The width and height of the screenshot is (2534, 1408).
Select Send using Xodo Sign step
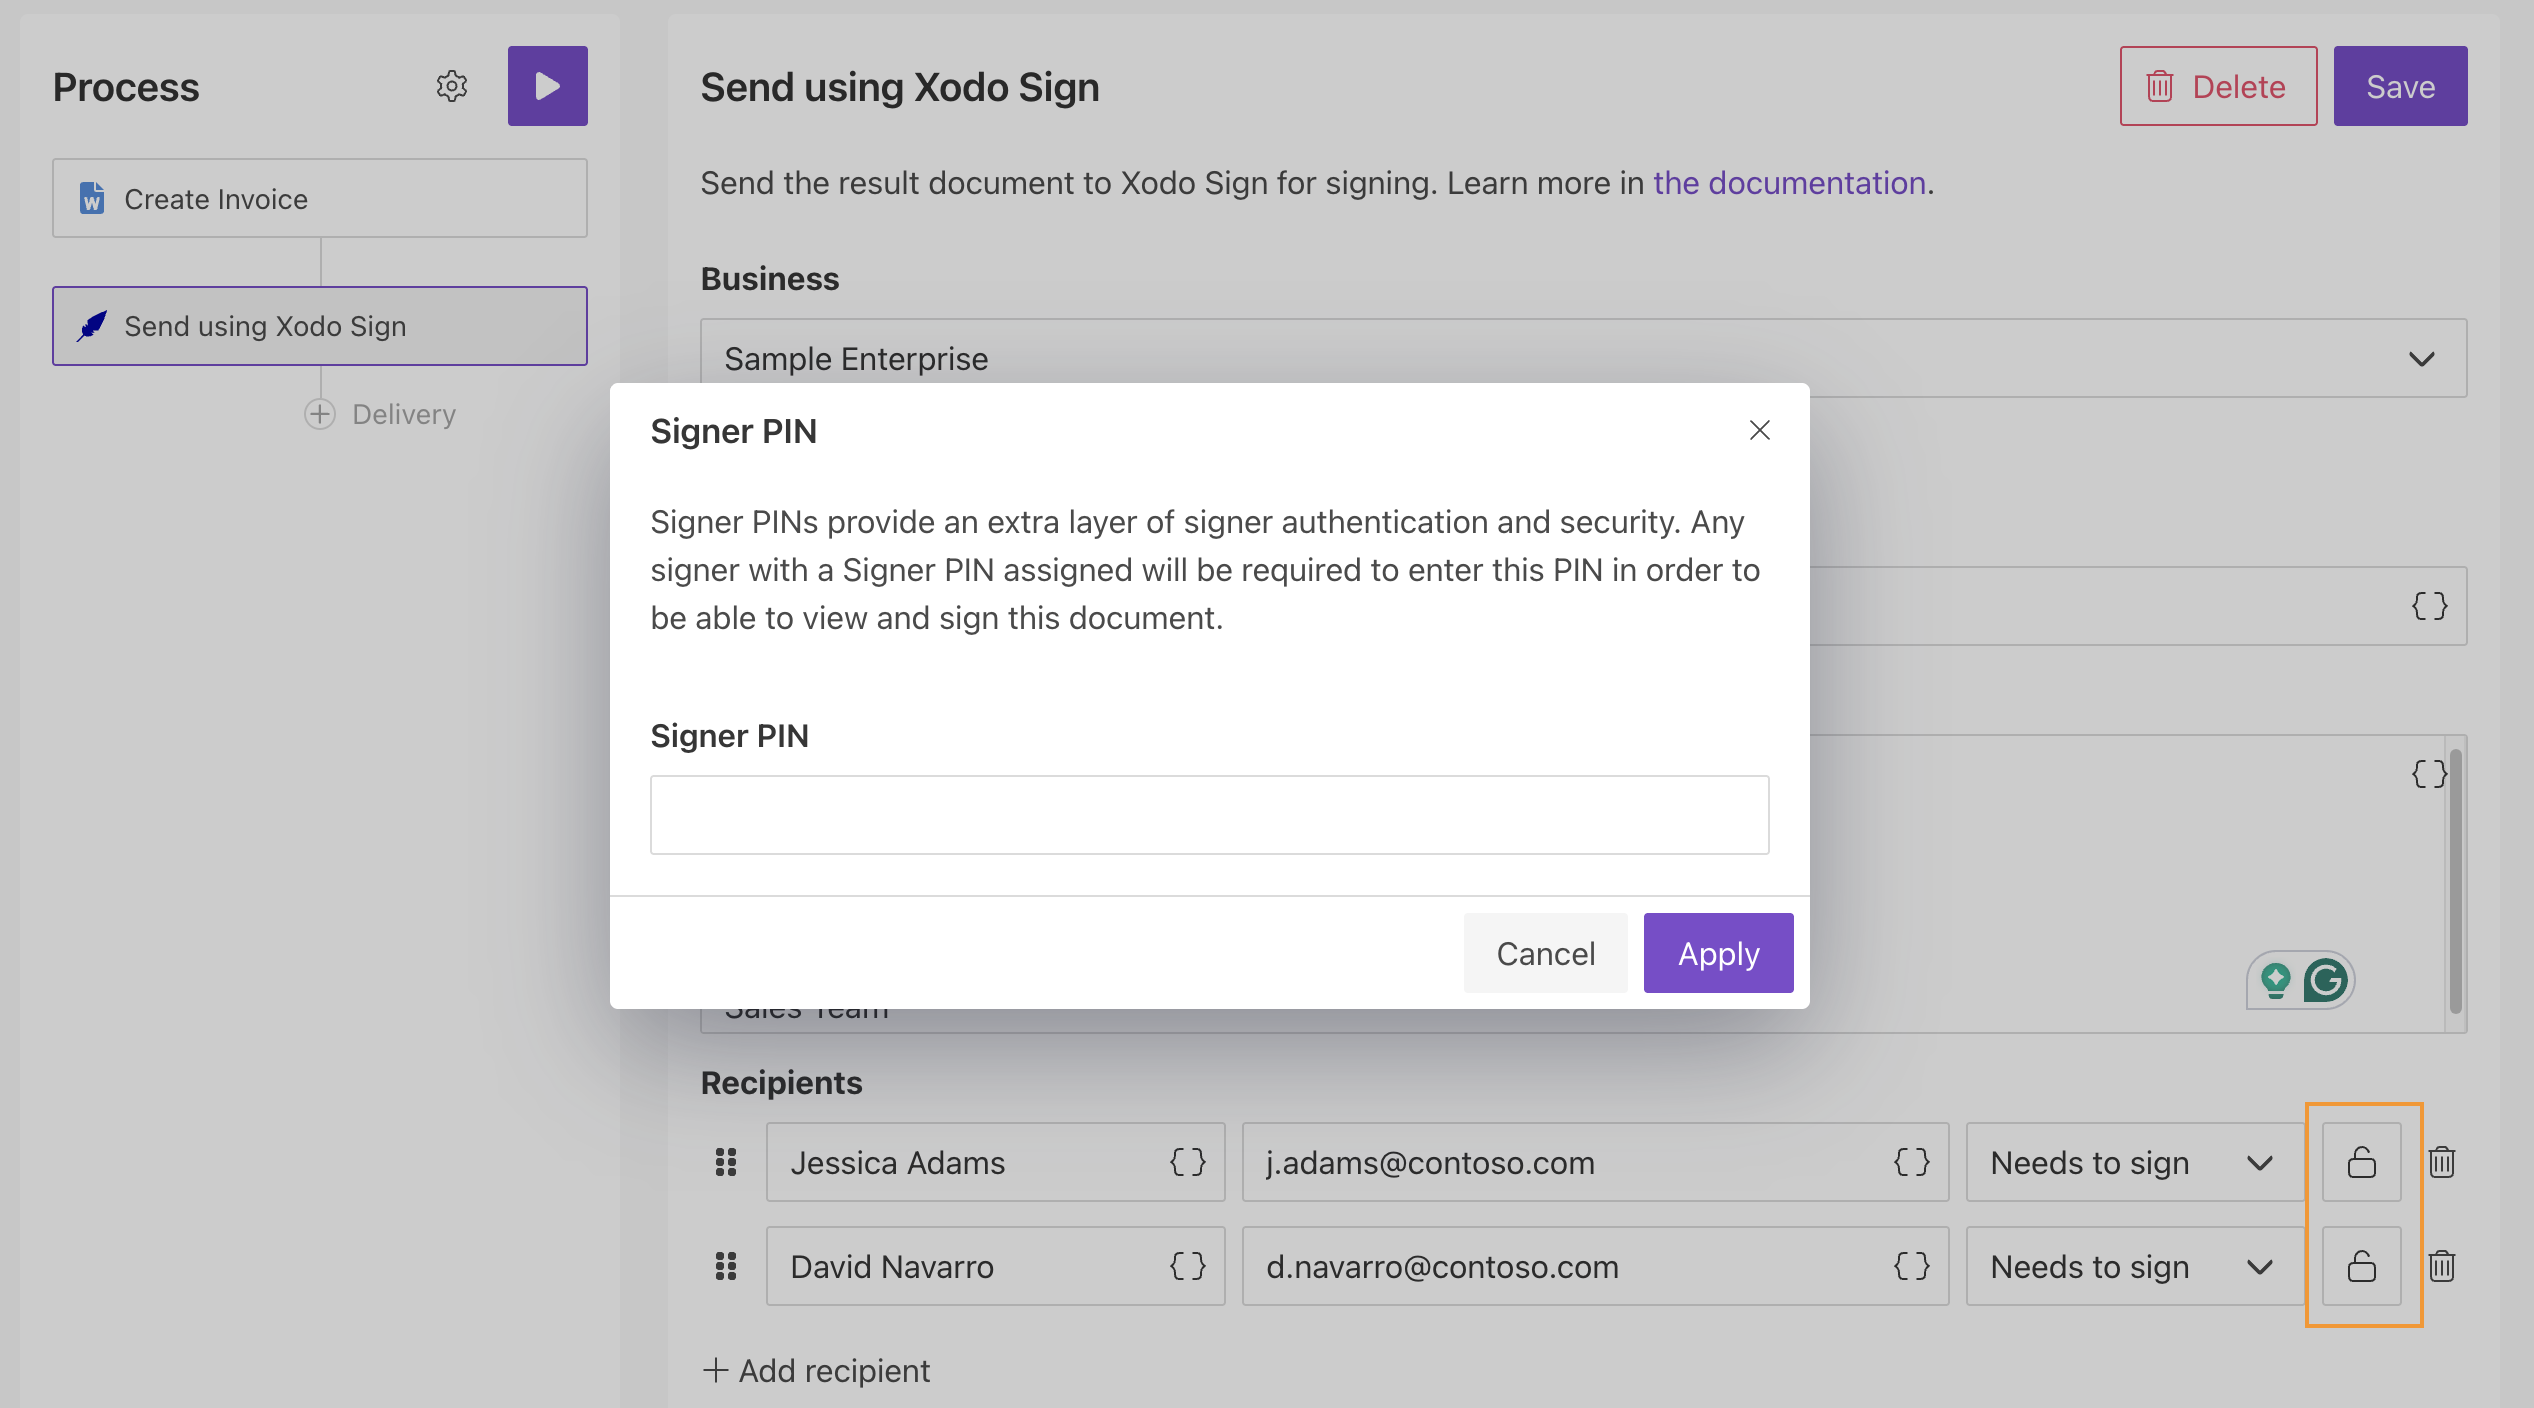pos(320,326)
